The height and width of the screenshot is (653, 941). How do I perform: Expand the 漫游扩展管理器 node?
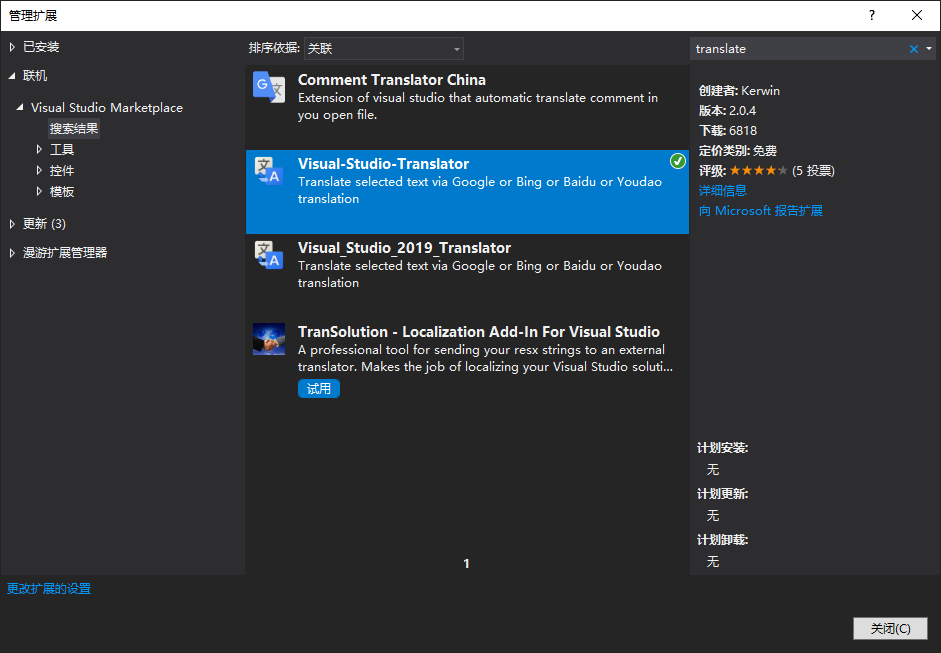tap(13, 253)
